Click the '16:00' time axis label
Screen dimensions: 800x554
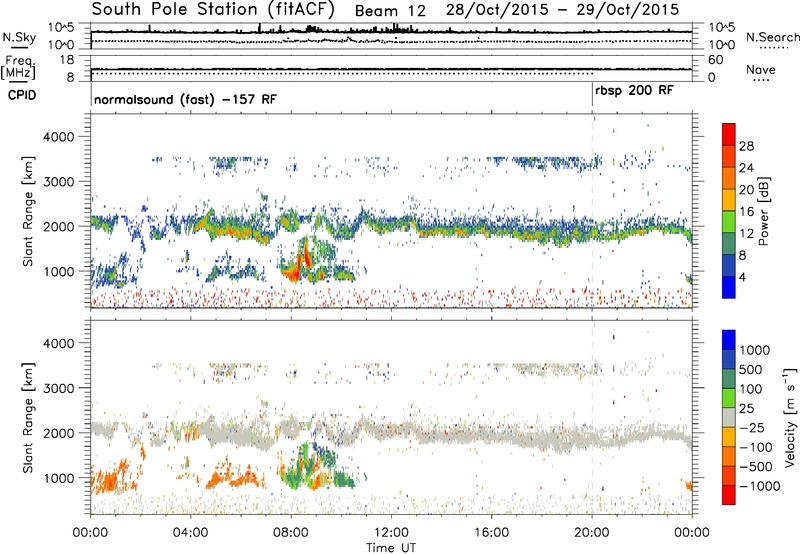[x=491, y=532]
